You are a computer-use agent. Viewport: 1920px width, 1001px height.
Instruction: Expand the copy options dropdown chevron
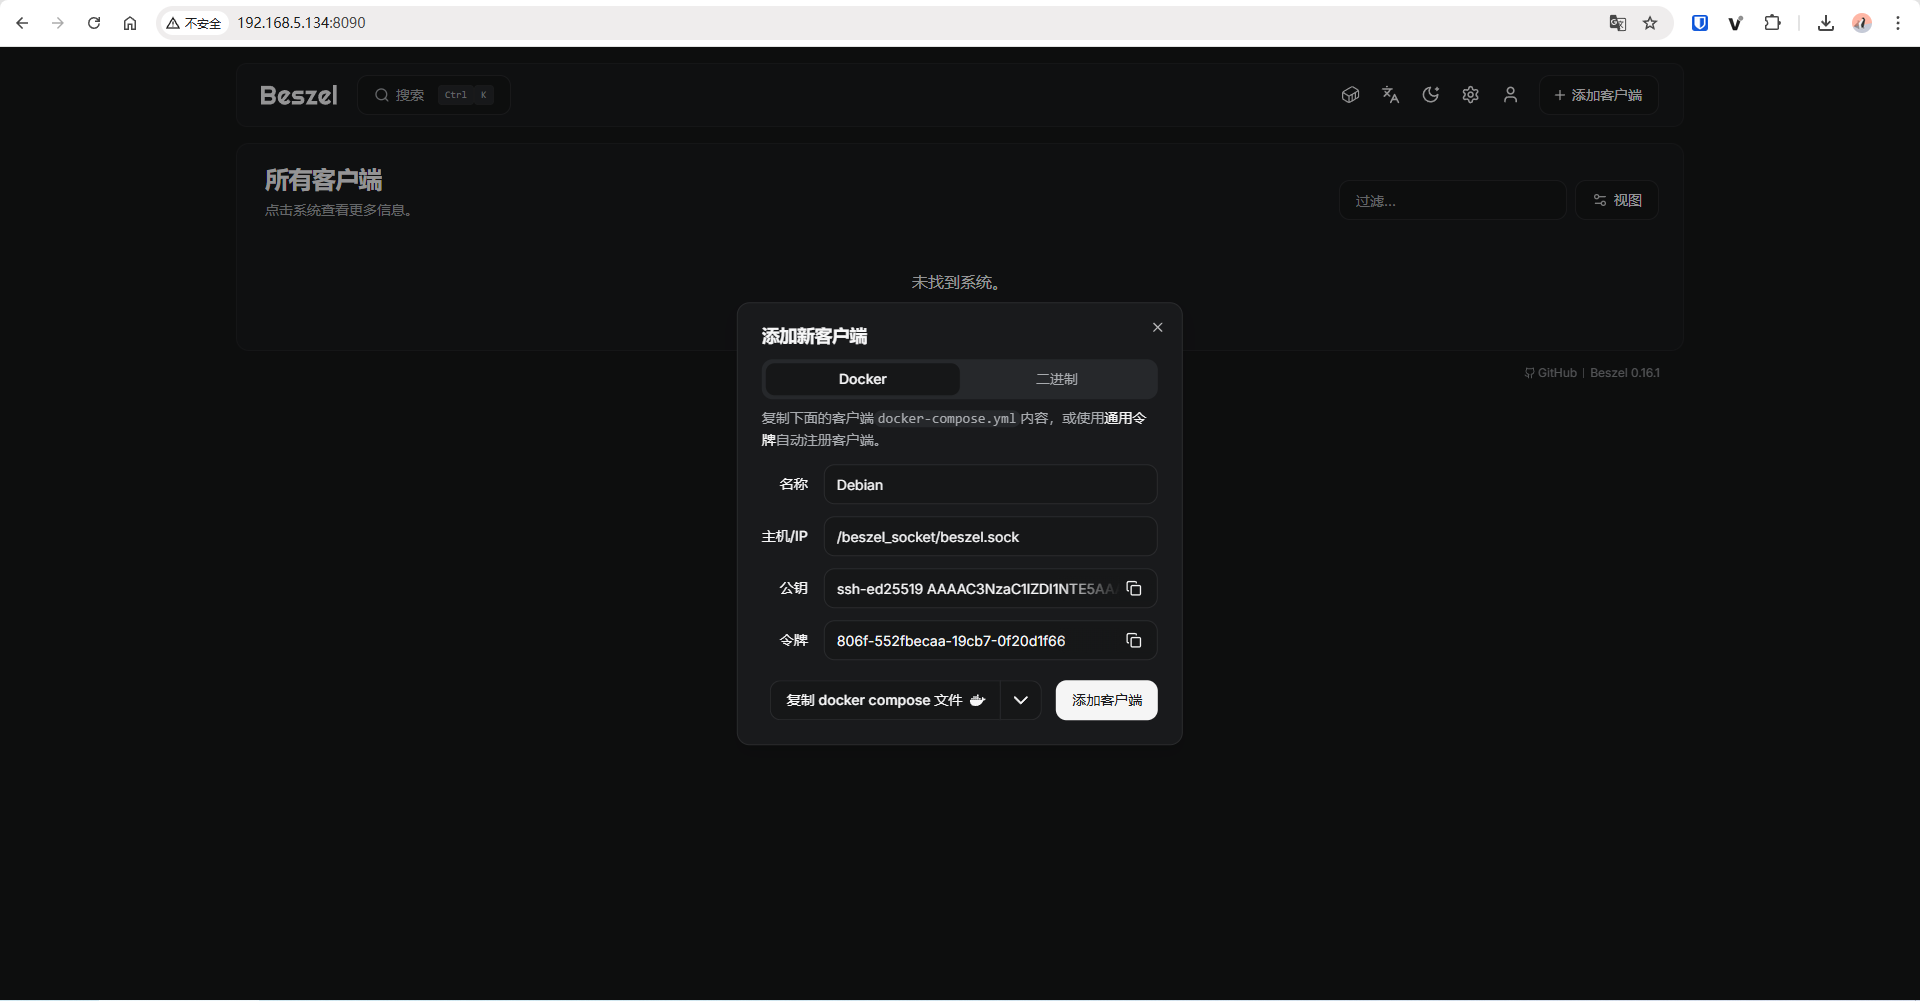[1020, 701]
